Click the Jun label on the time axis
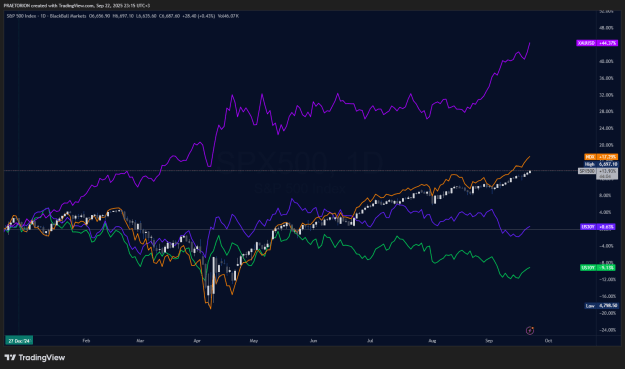The height and width of the screenshot is (369, 625). [314, 341]
